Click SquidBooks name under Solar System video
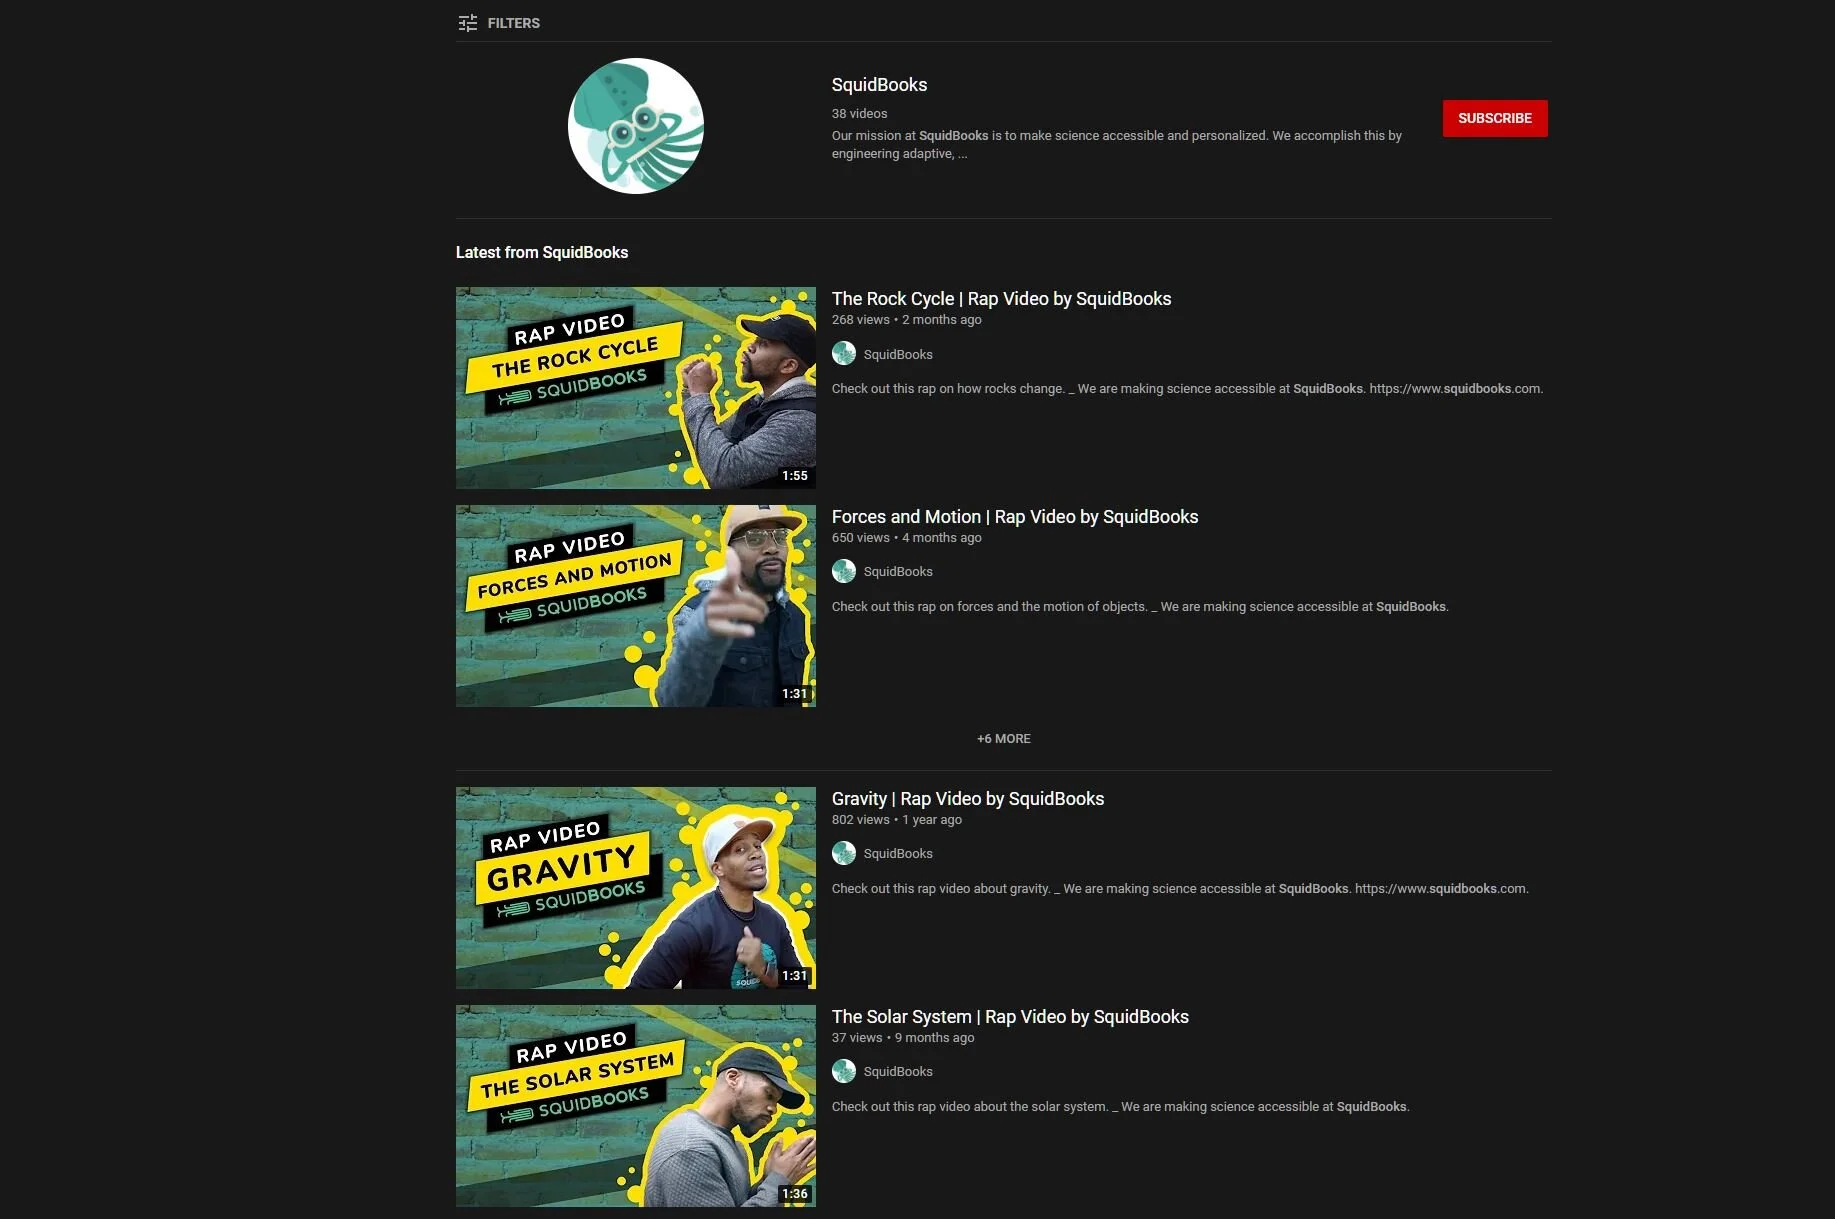The image size is (1835, 1219). coord(898,1072)
